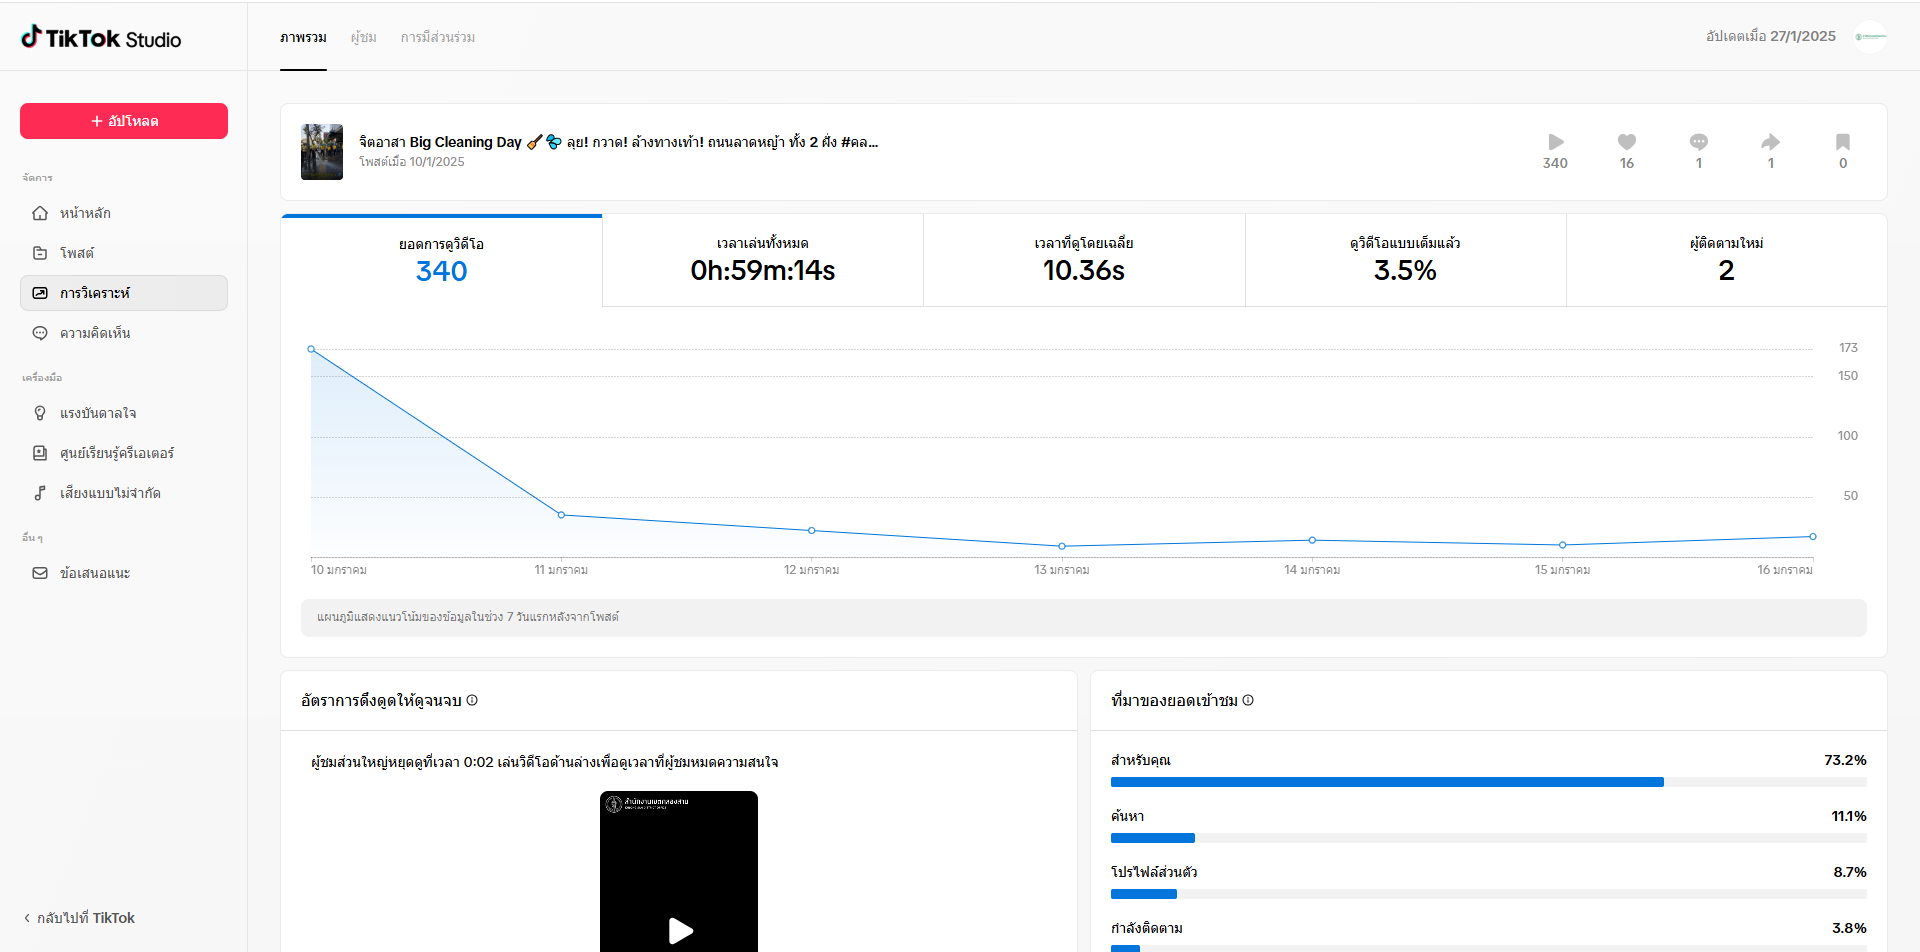Select the เวลาที่ดูโดยเฉลี่ย metric tab
Image resolution: width=1920 pixels, height=952 pixels.
point(1084,260)
